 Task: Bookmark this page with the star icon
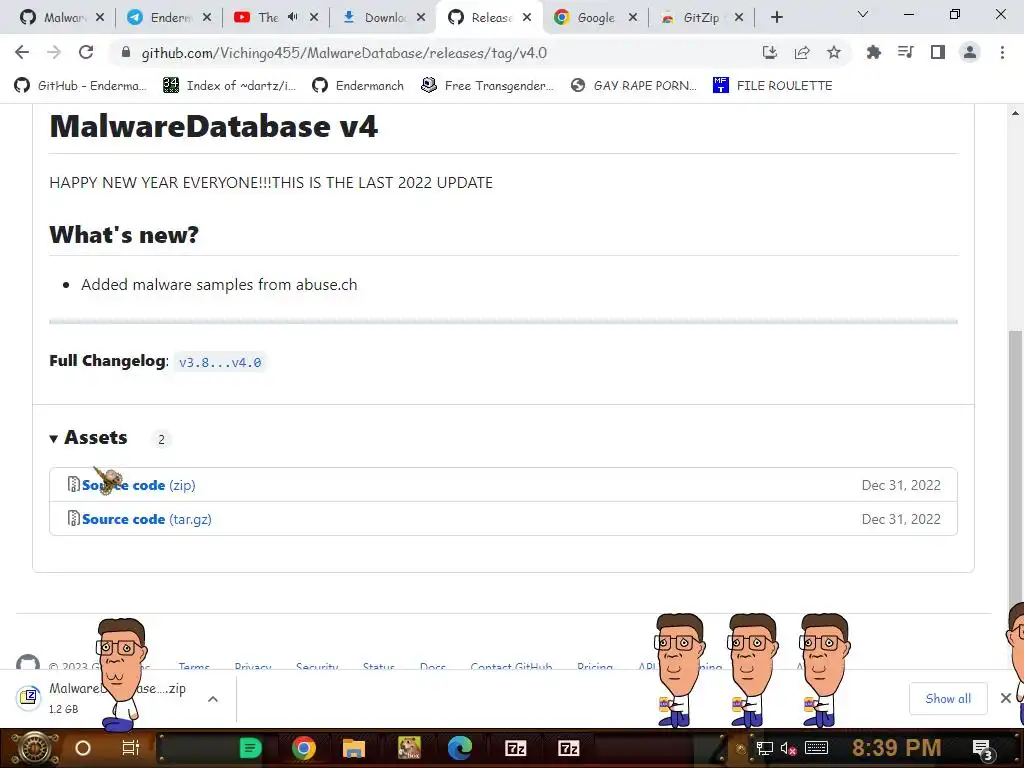[x=834, y=52]
